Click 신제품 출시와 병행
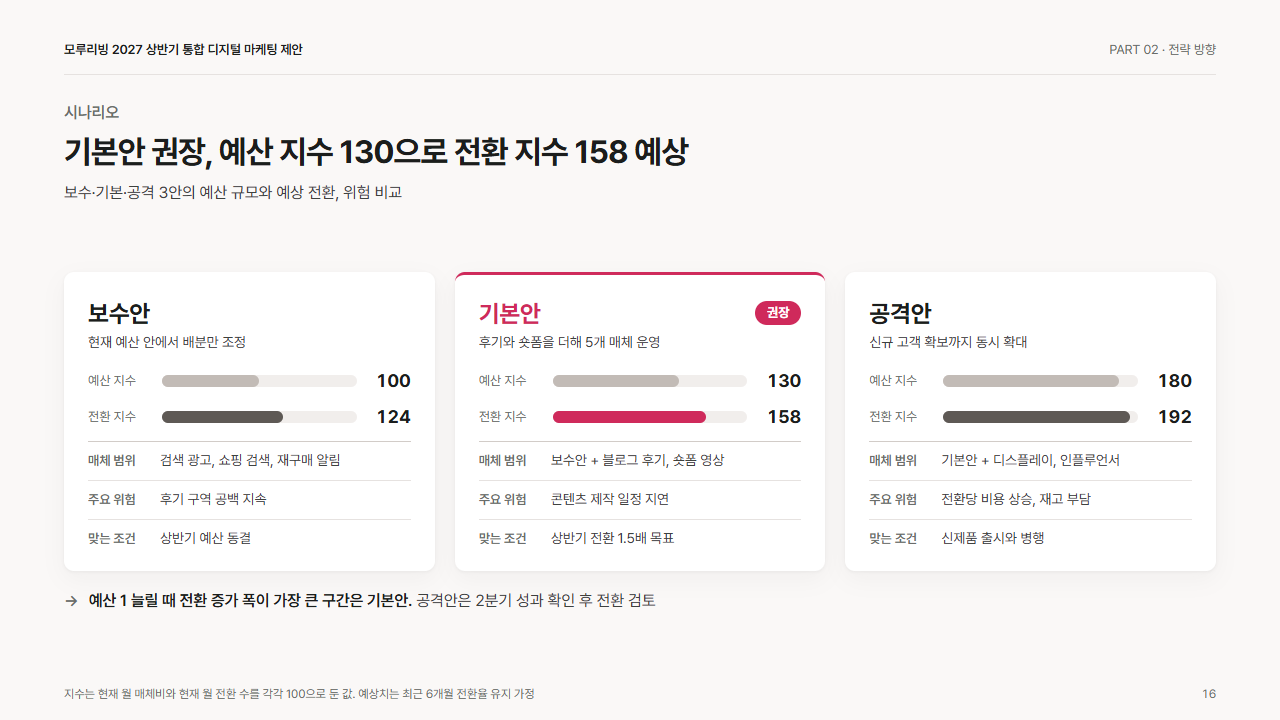This screenshot has height=720, width=1280. [993, 538]
